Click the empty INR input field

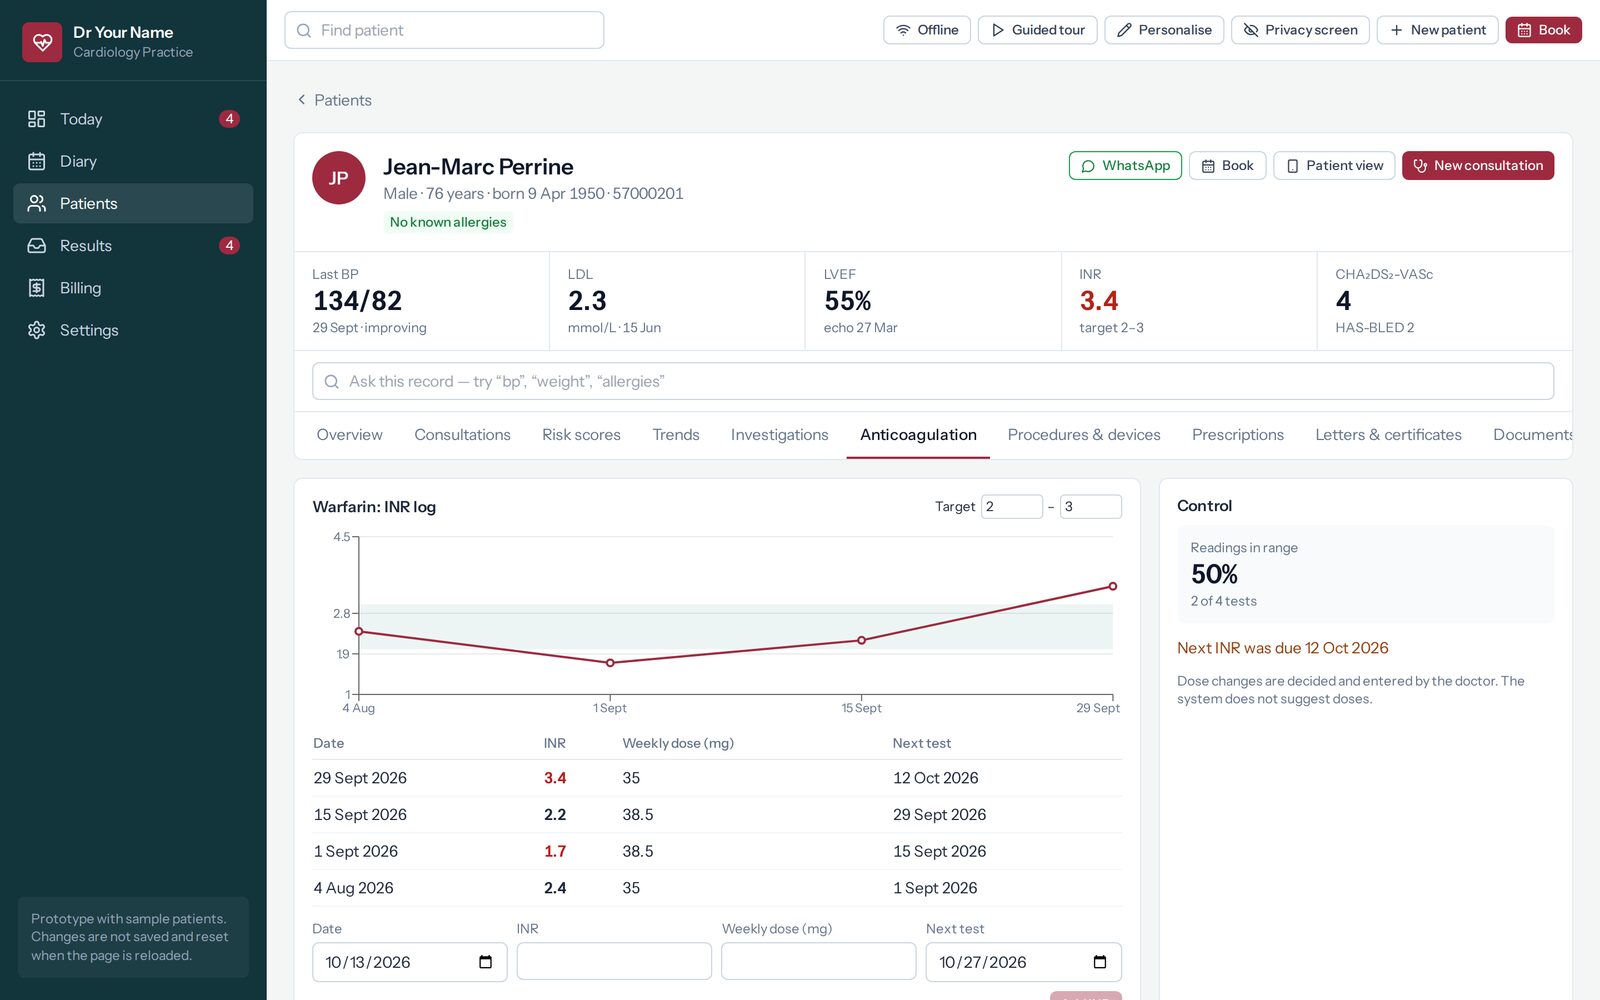[x=614, y=962]
